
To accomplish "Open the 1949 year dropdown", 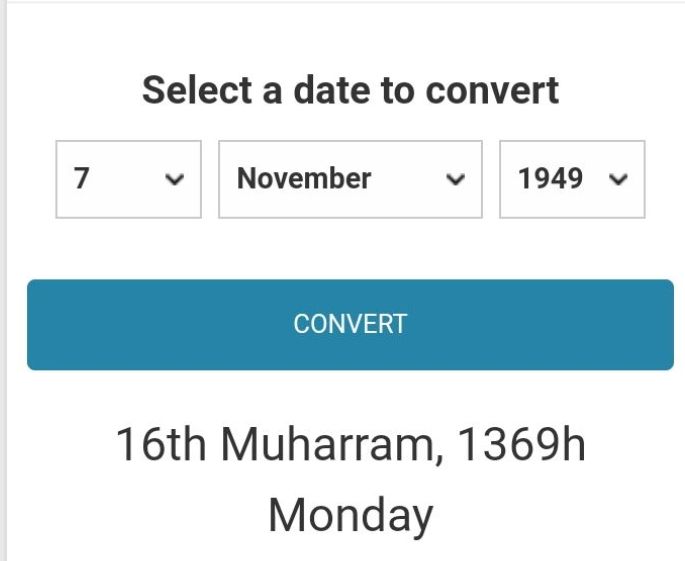I will point(572,179).
